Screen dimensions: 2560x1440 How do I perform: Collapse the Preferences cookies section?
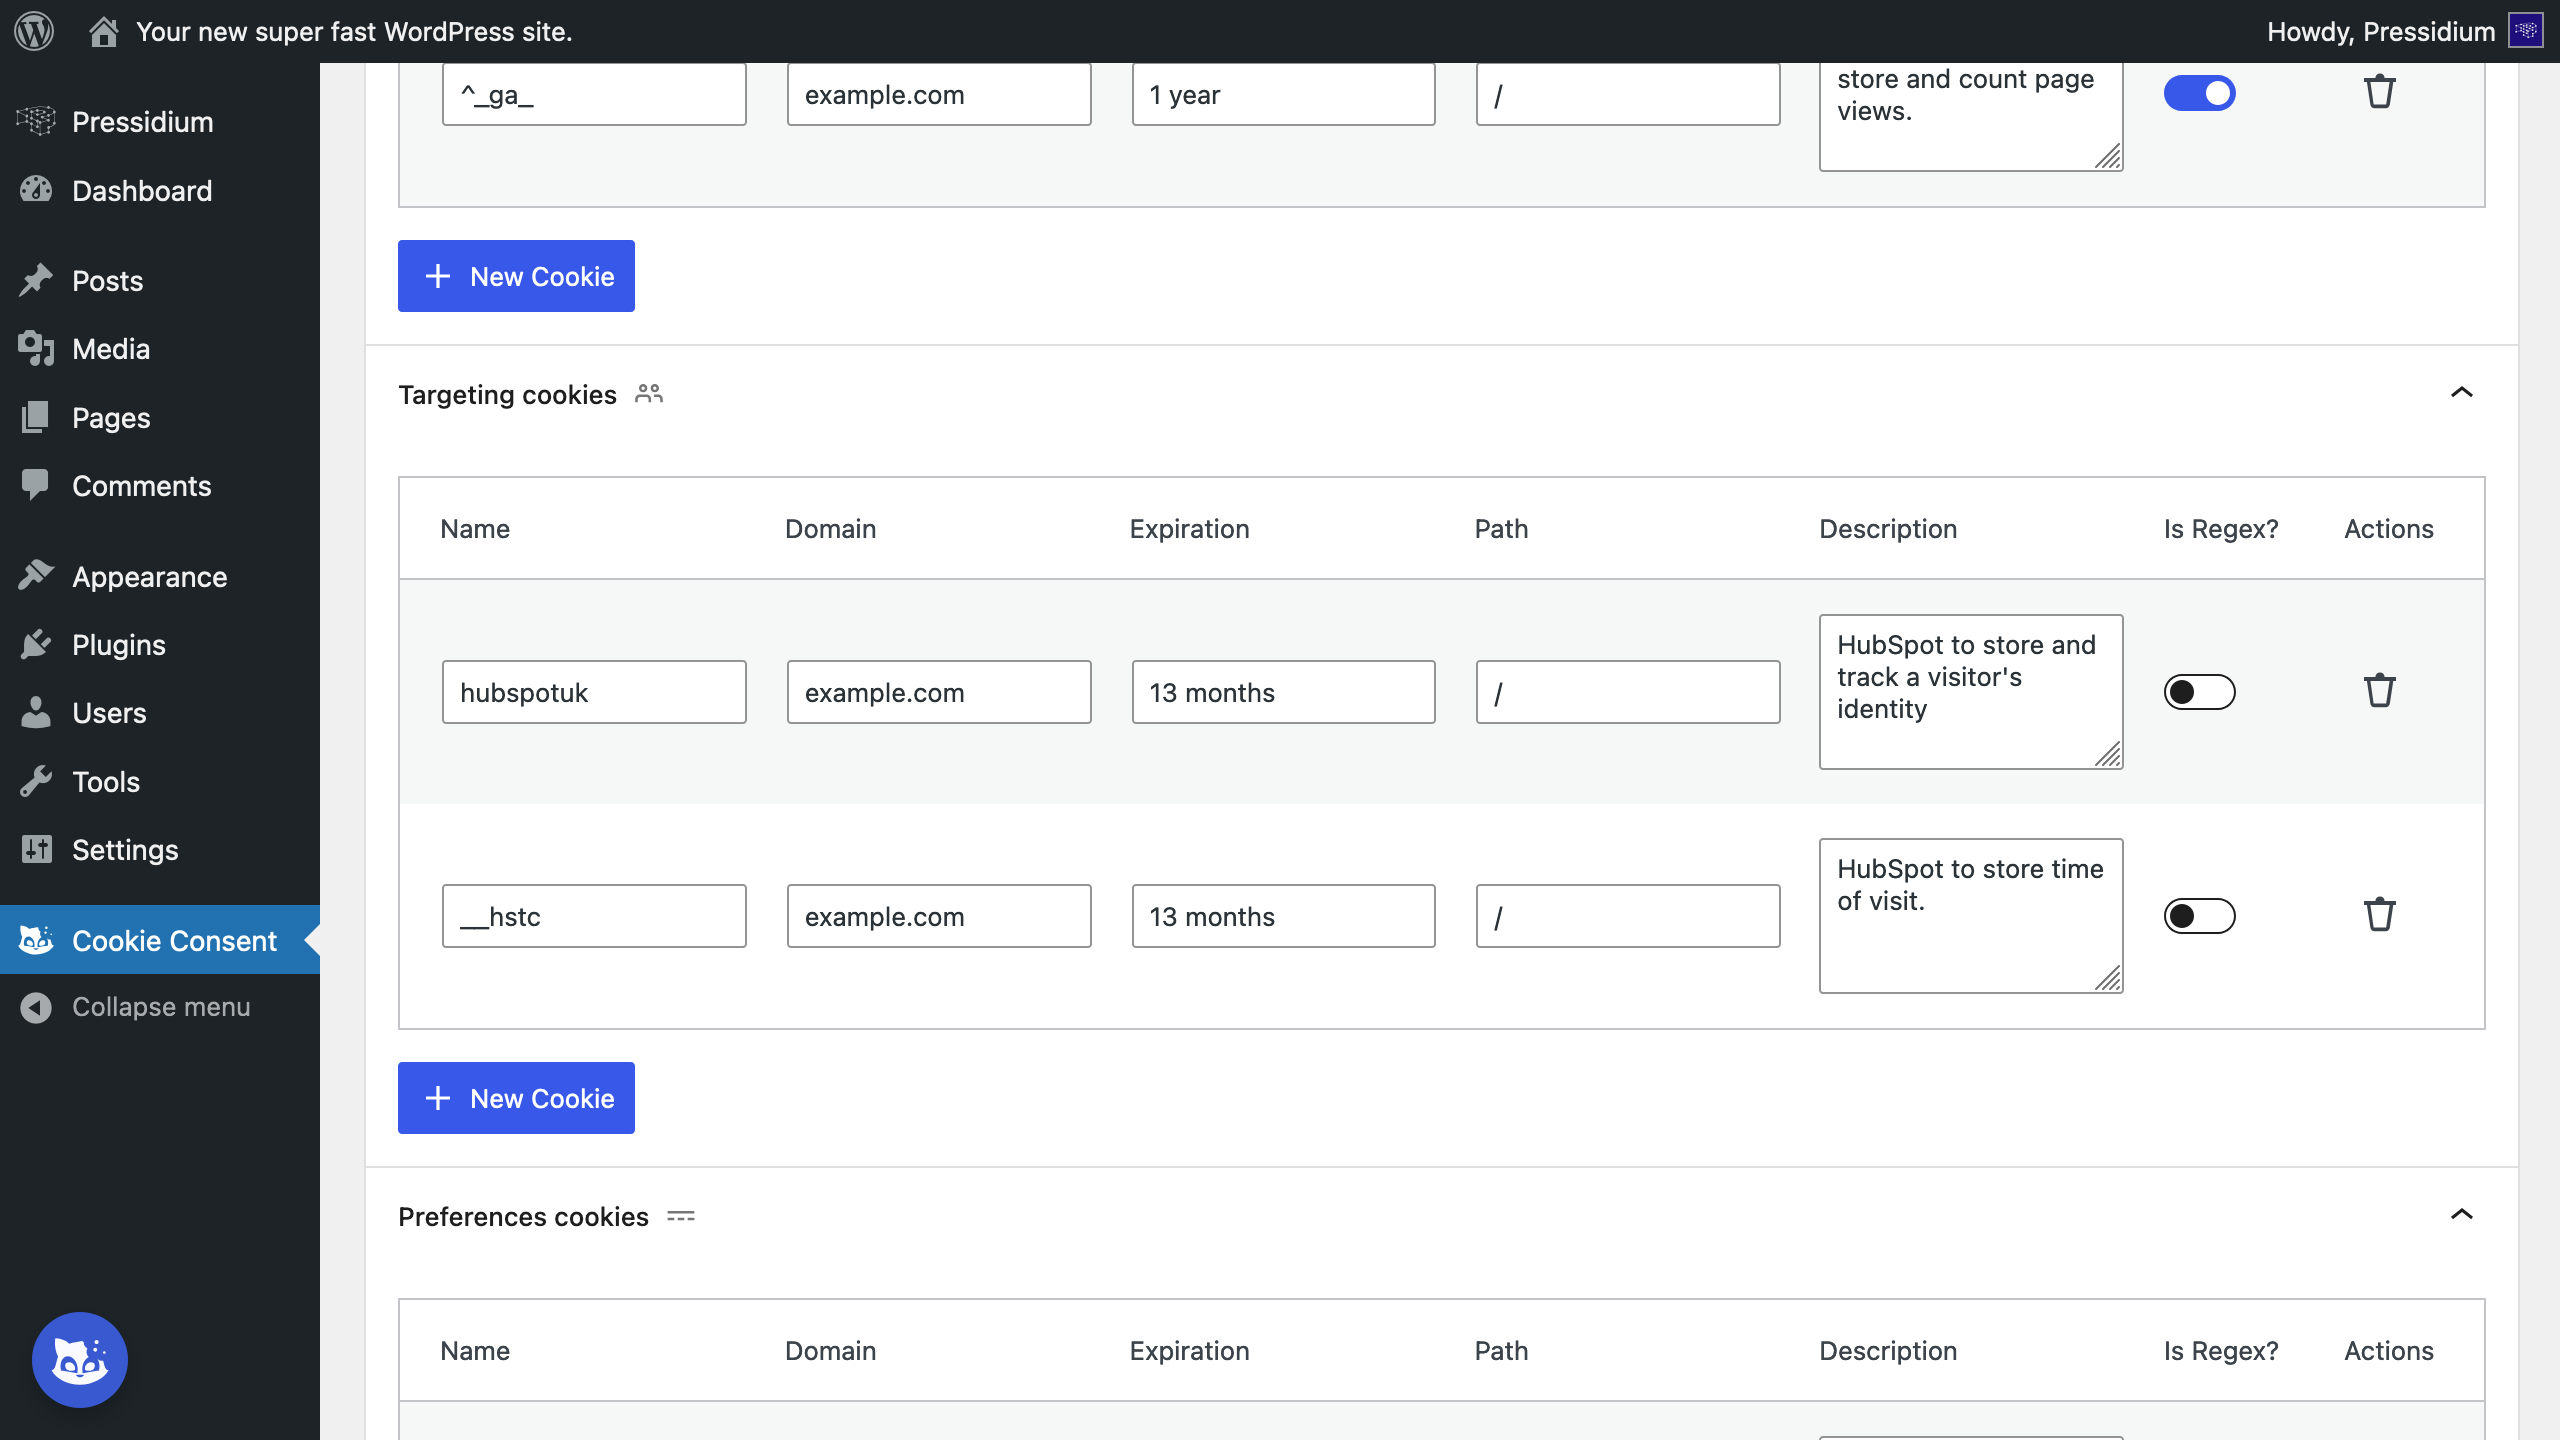point(2462,1215)
